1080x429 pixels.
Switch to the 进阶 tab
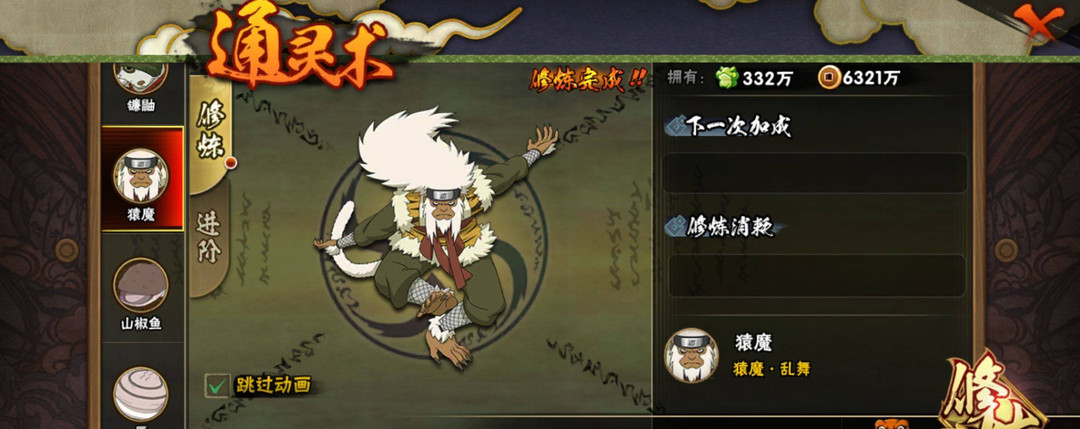(x=209, y=238)
